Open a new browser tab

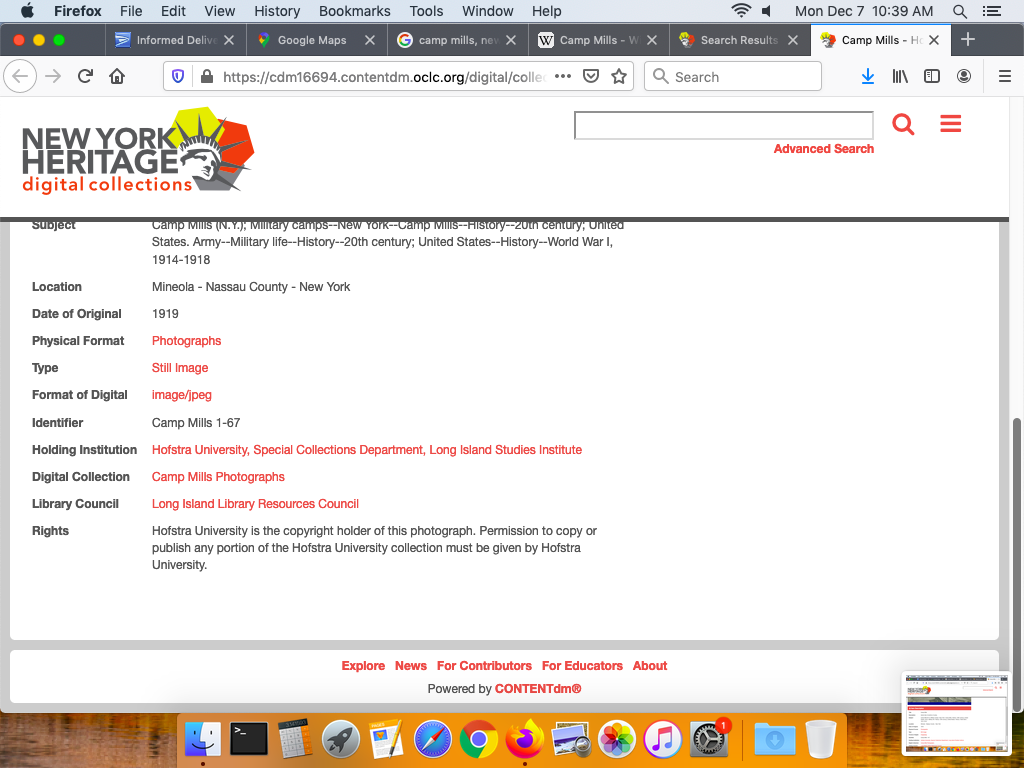pos(967,40)
